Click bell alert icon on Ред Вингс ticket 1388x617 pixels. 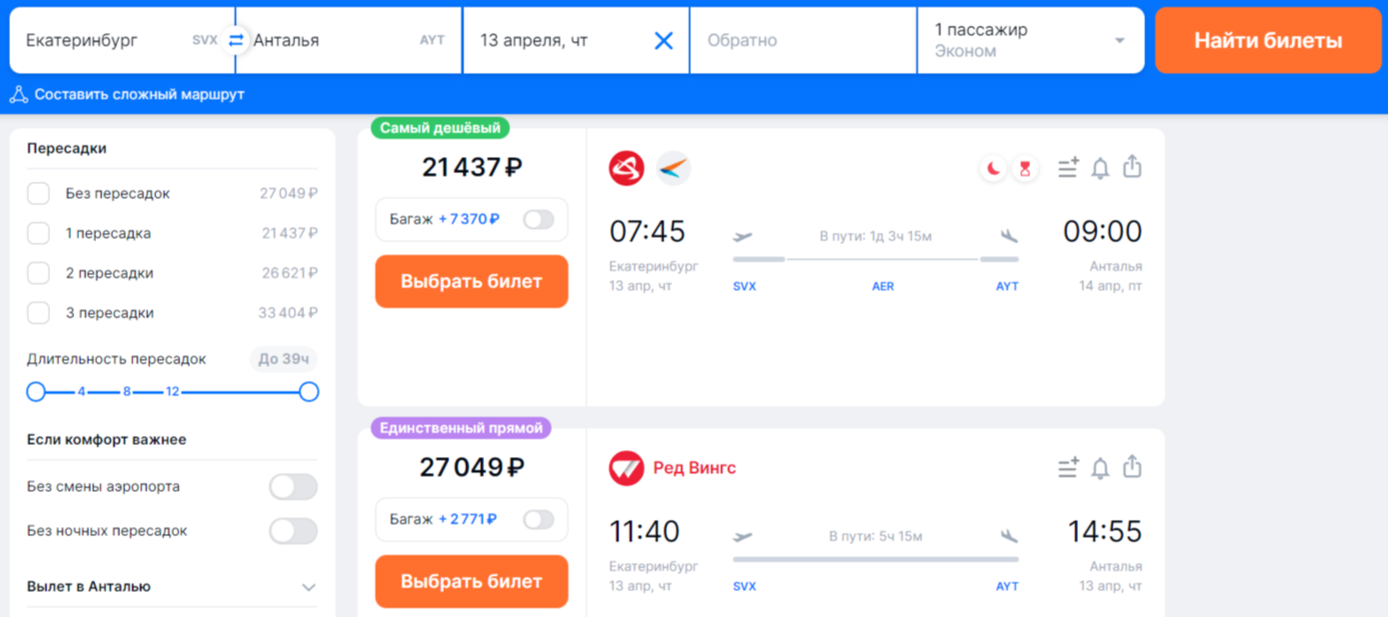(1100, 468)
